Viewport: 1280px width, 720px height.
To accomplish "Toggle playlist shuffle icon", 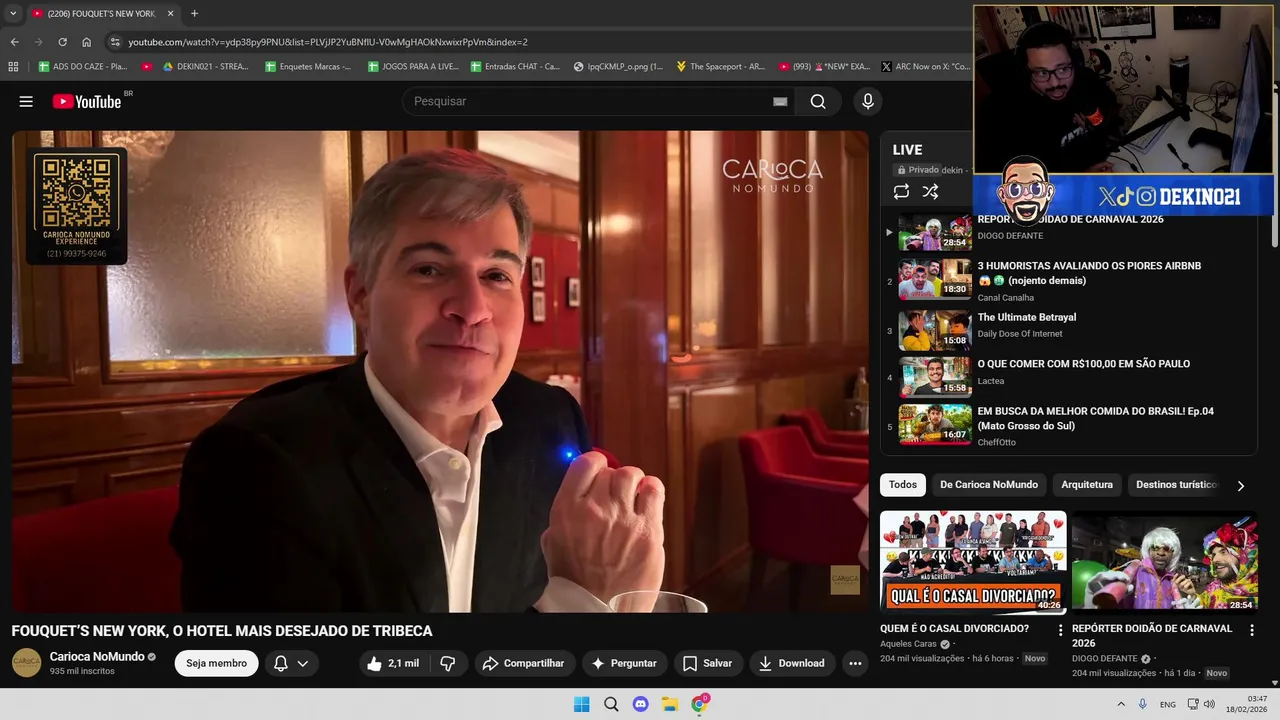I will pos(930,191).
